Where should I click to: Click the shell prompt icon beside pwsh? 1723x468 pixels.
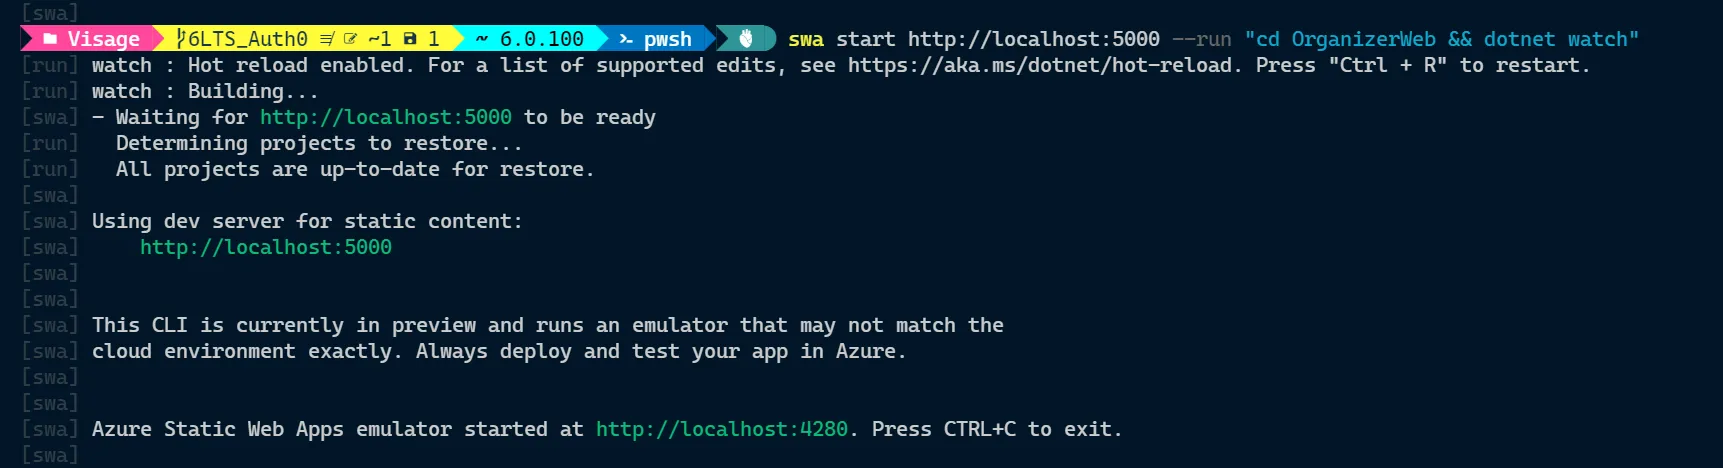coord(625,39)
